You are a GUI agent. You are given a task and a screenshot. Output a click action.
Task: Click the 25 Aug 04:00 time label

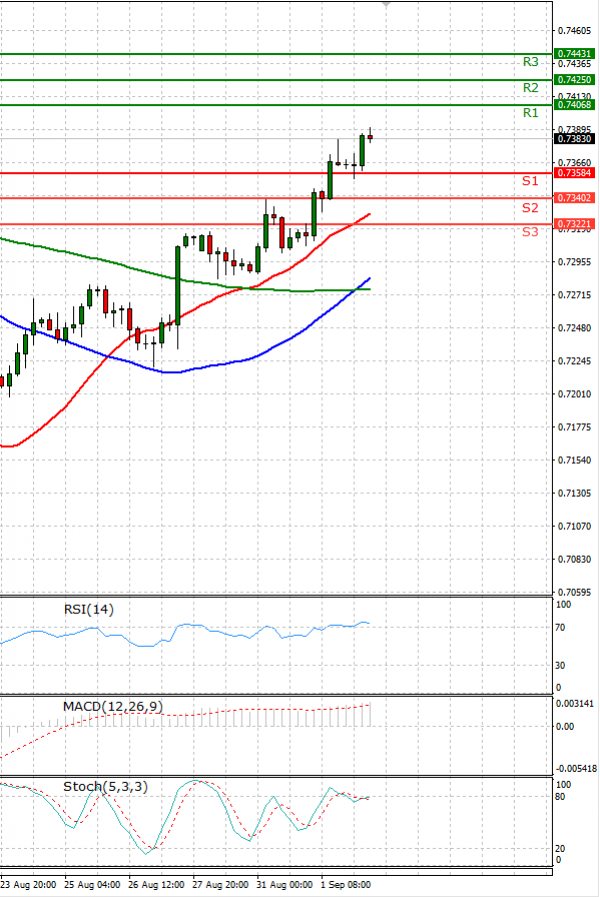[93, 884]
